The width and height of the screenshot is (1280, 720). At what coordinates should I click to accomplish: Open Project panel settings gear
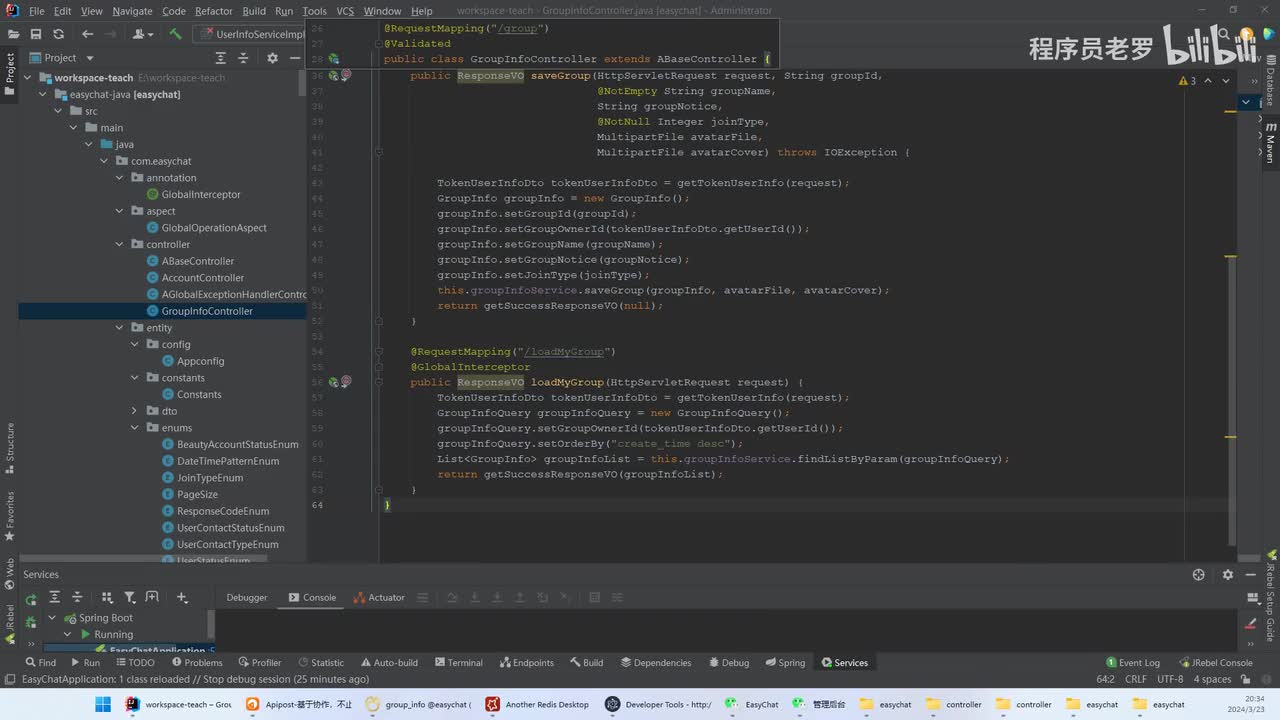point(272,58)
